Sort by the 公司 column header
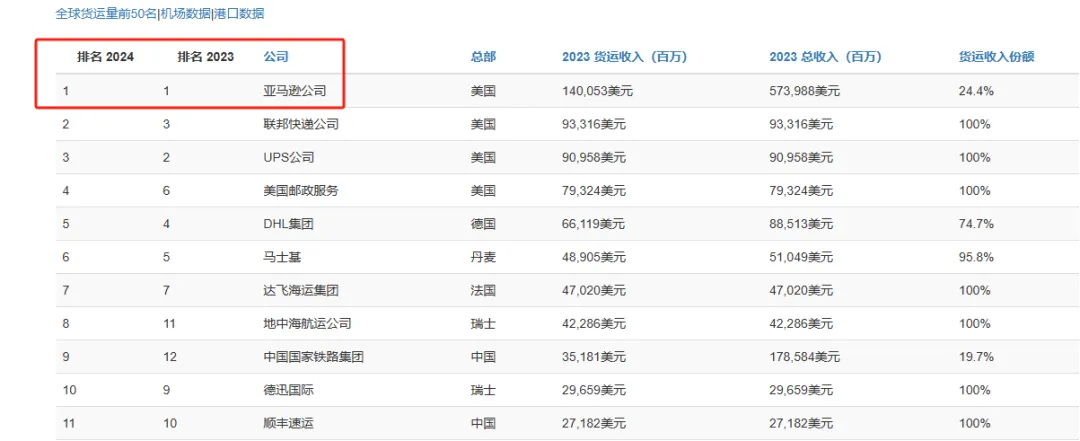The width and height of the screenshot is (1080, 441). 276,57
